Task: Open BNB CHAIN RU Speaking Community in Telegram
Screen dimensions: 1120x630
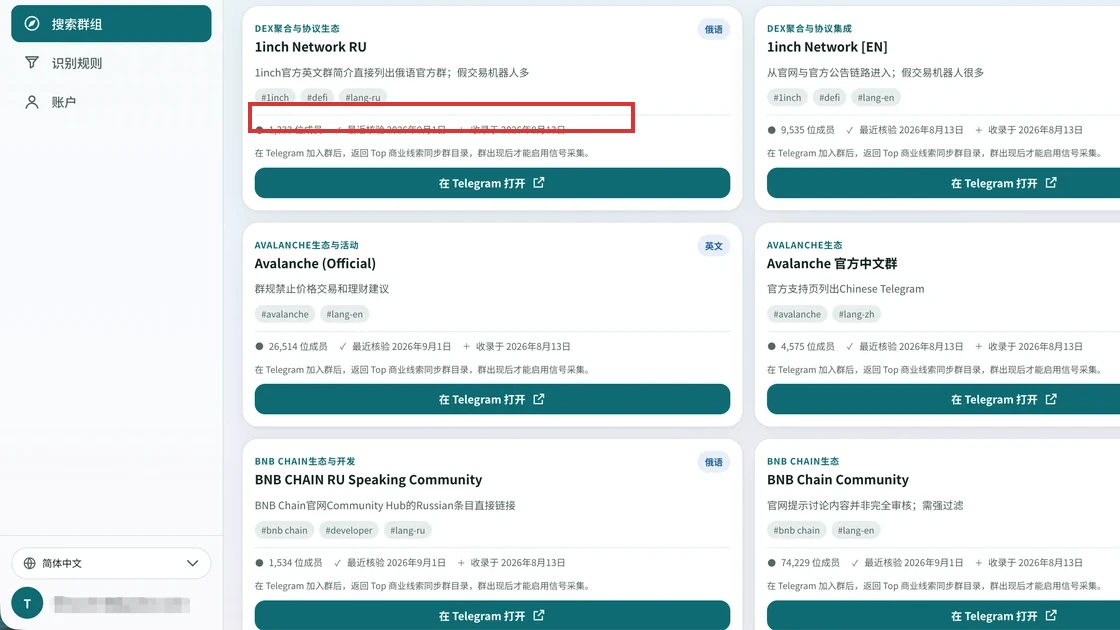Action: coord(492,615)
